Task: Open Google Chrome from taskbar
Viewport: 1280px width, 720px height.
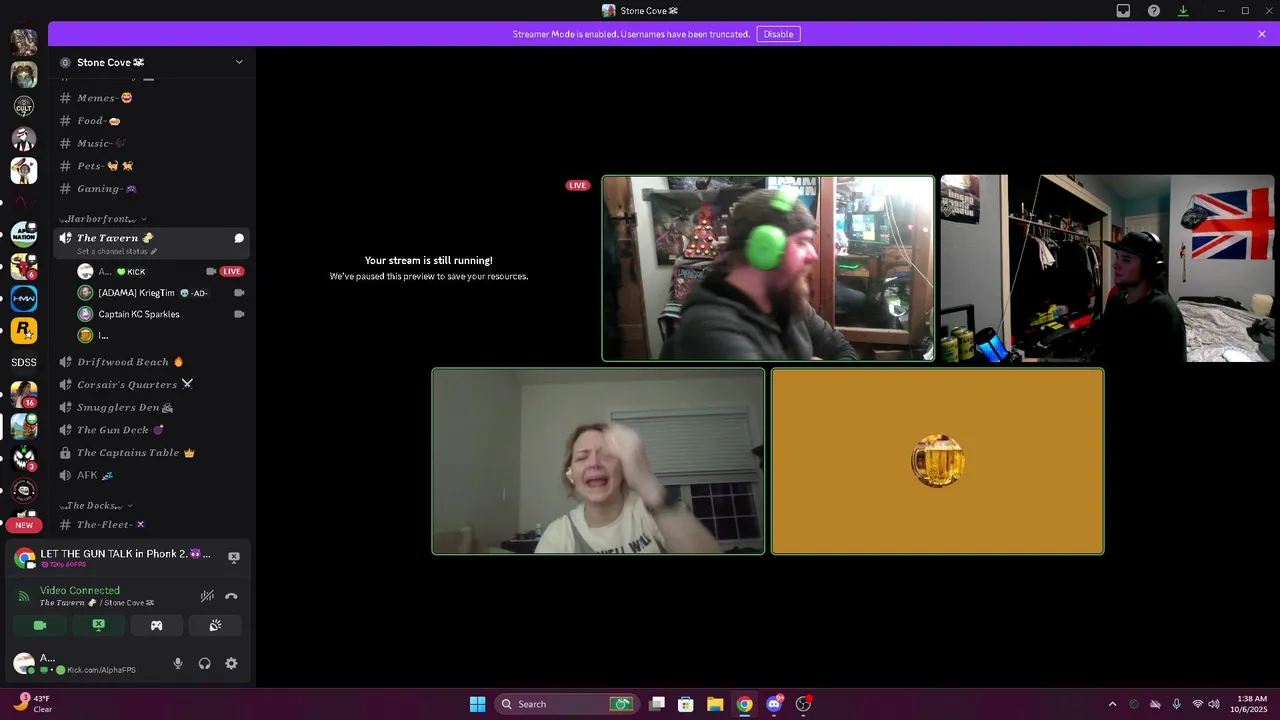Action: [744, 704]
